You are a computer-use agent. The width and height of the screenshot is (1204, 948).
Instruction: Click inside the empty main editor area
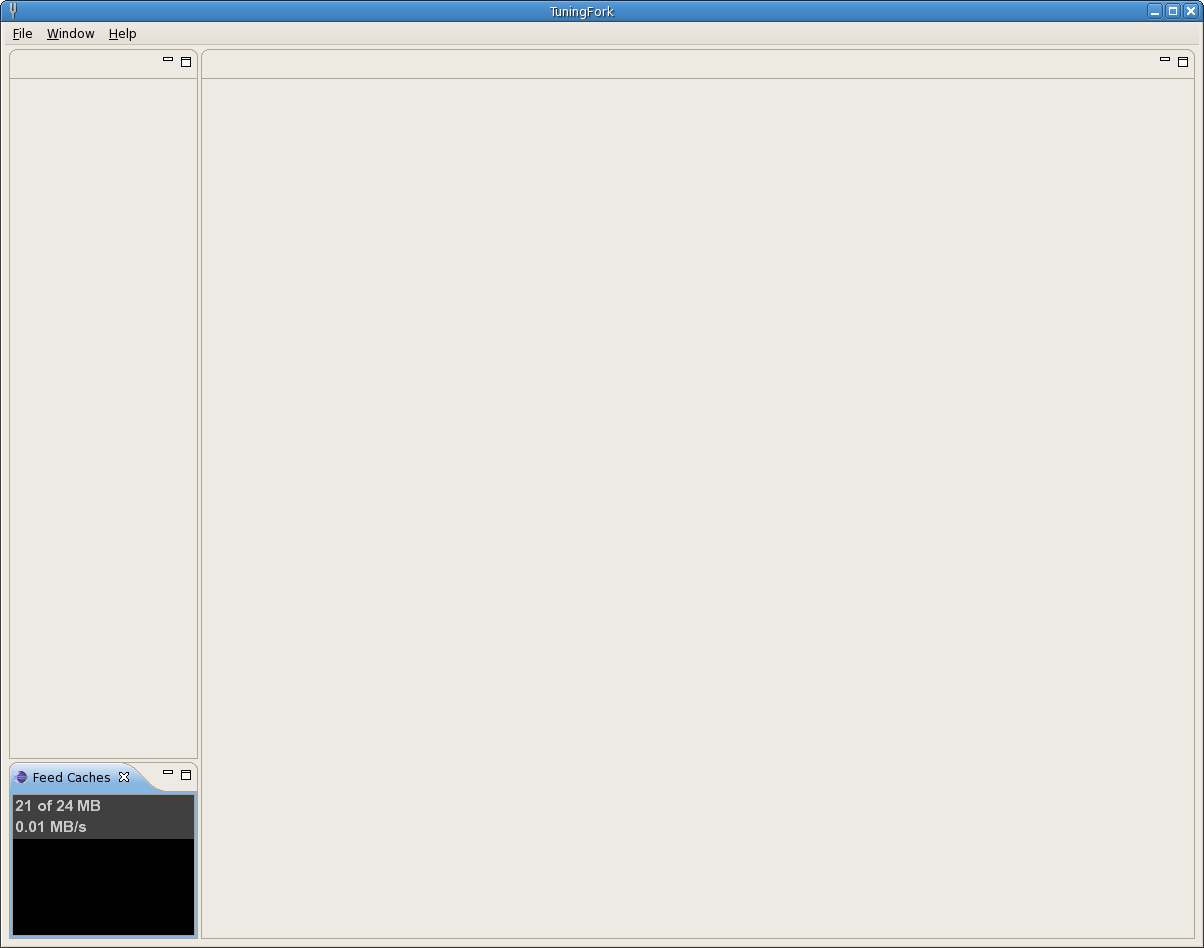(698, 500)
